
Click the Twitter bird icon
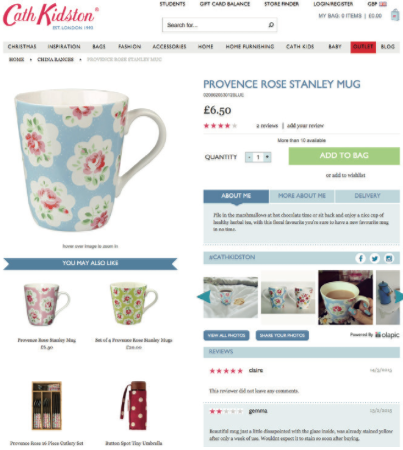pos(374,258)
